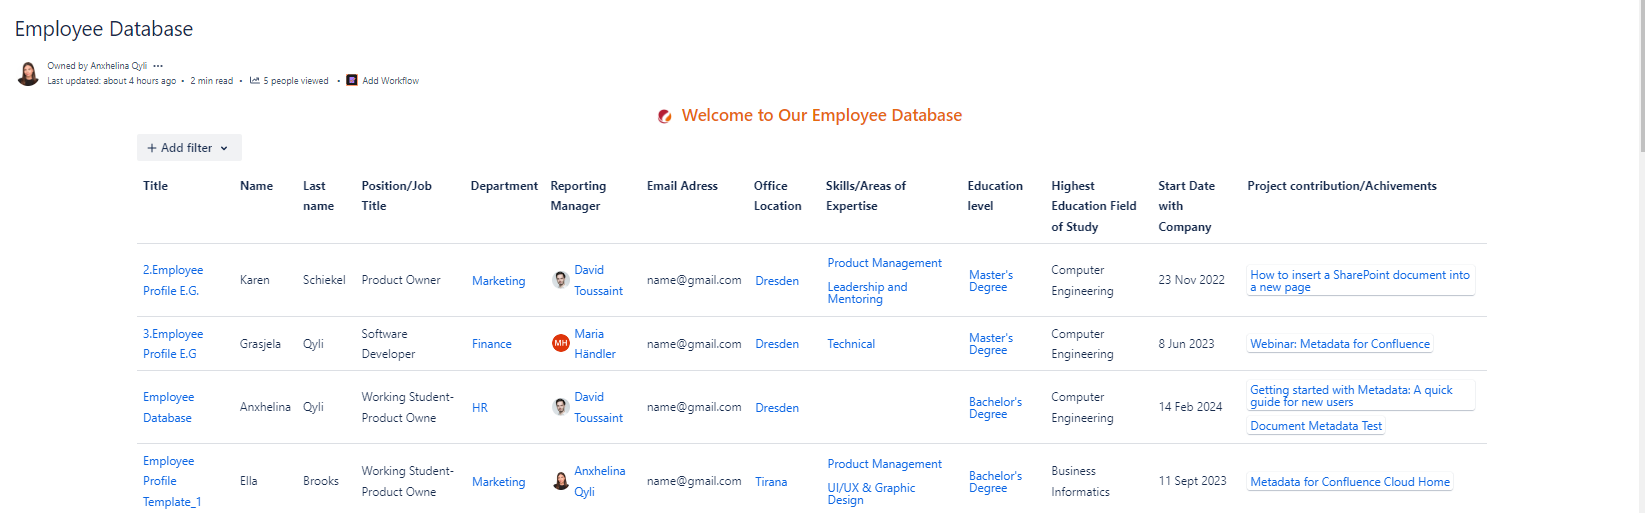Open the 2.Employee Profile E.G. page link
This screenshot has width=1645, height=513.
coord(172,280)
